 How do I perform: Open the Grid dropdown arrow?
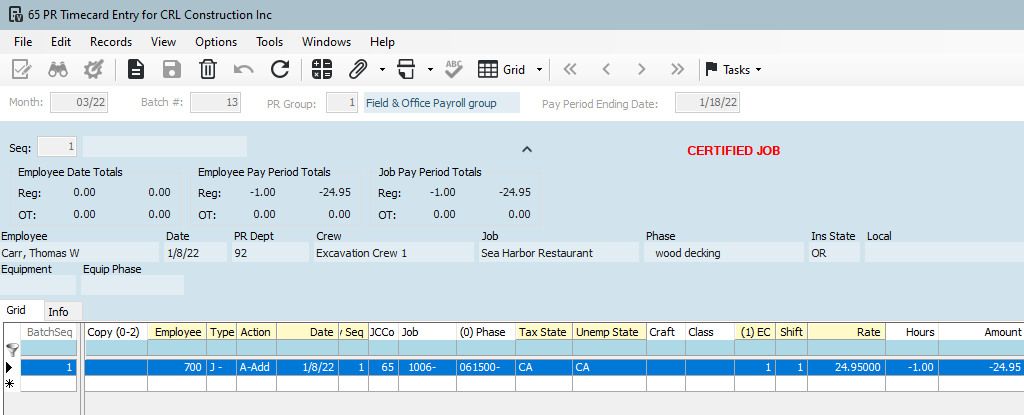pos(539,69)
